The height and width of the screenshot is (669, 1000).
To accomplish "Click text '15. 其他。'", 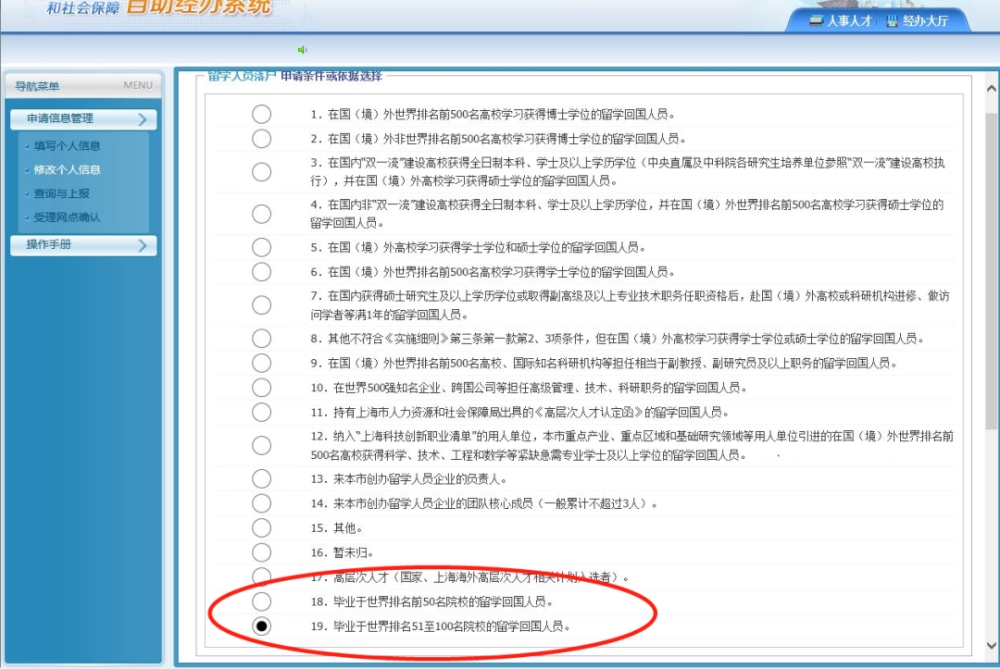I will (x=337, y=528).
